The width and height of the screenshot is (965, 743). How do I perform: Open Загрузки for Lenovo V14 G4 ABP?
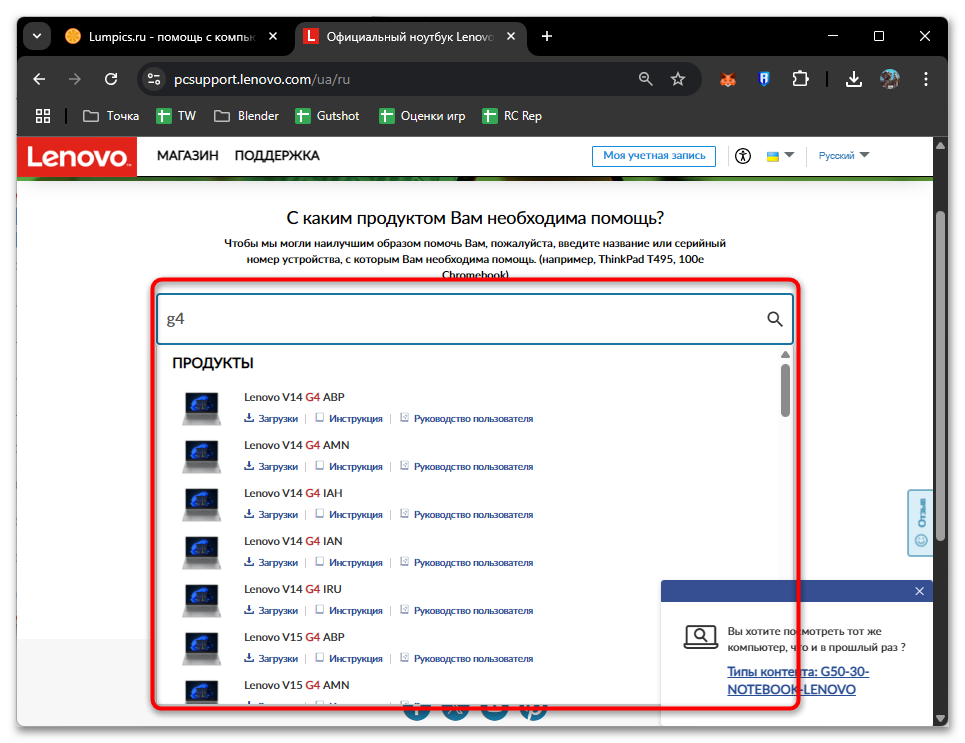(x=271, y=419)
